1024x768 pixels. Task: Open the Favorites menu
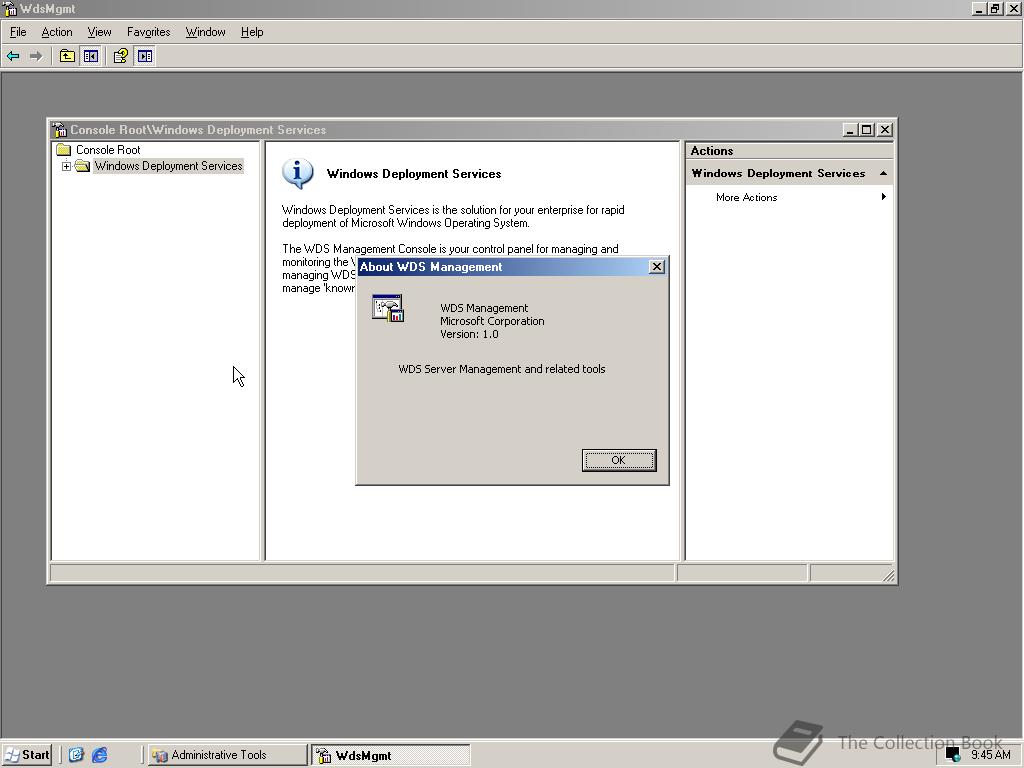tap(148, 32)
